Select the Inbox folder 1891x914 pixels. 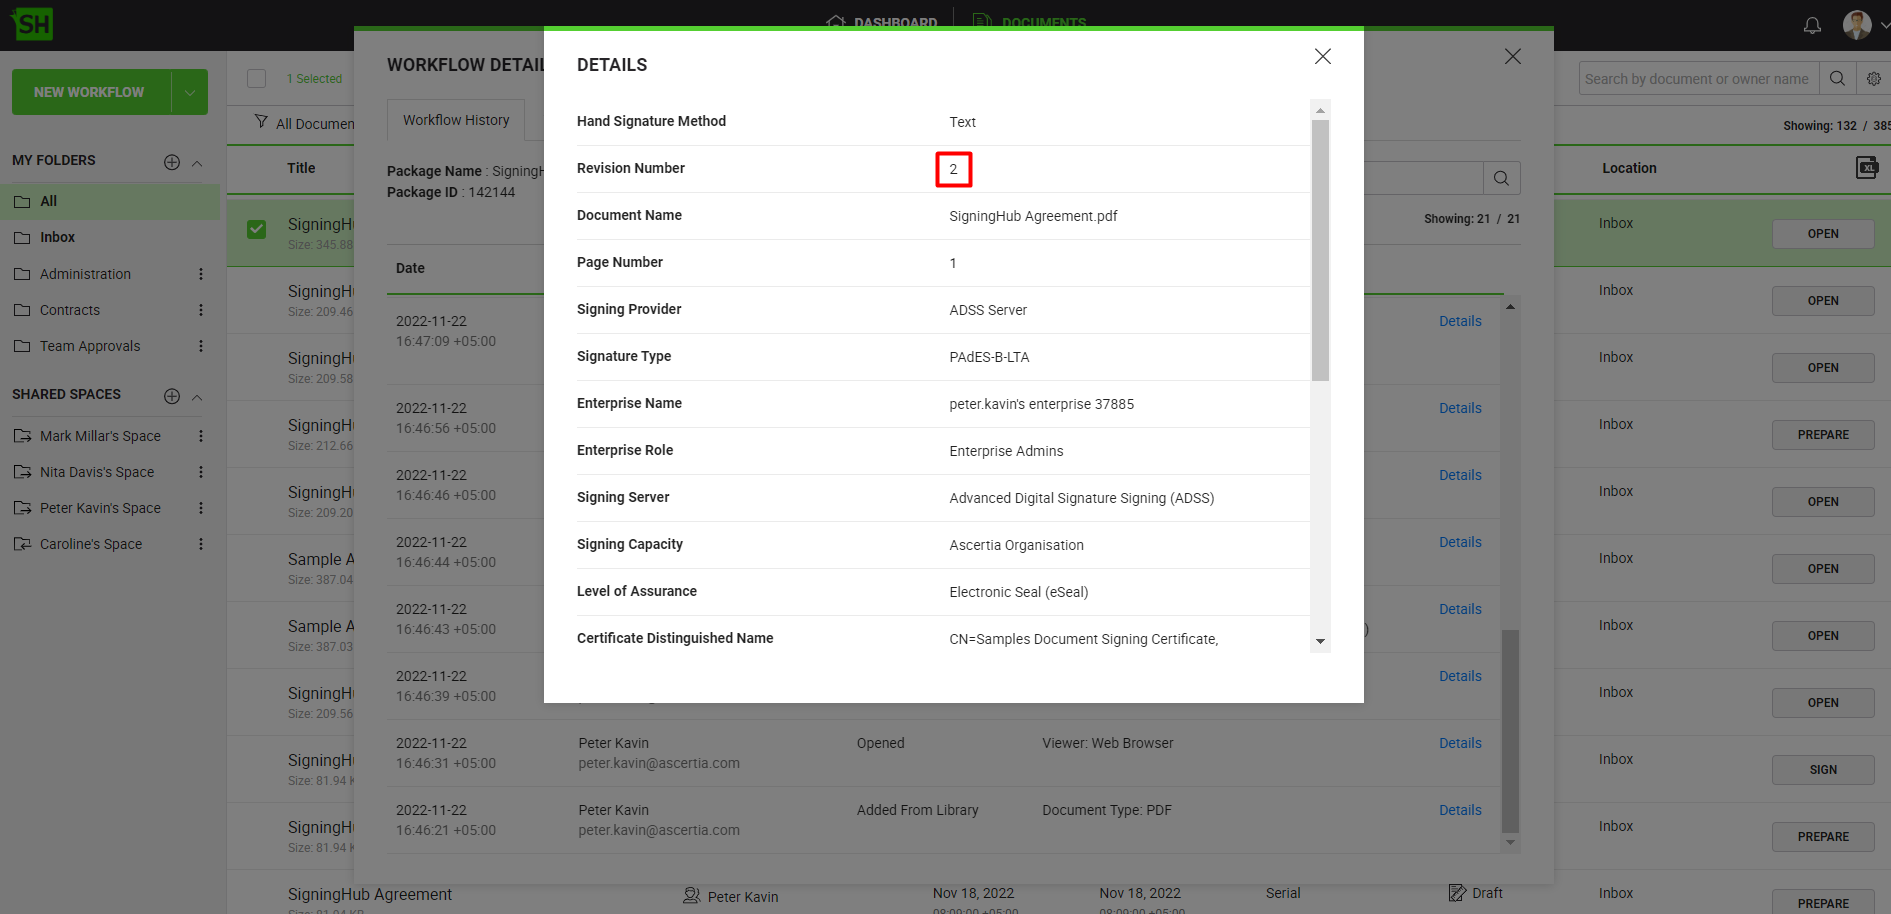(57, 237)
